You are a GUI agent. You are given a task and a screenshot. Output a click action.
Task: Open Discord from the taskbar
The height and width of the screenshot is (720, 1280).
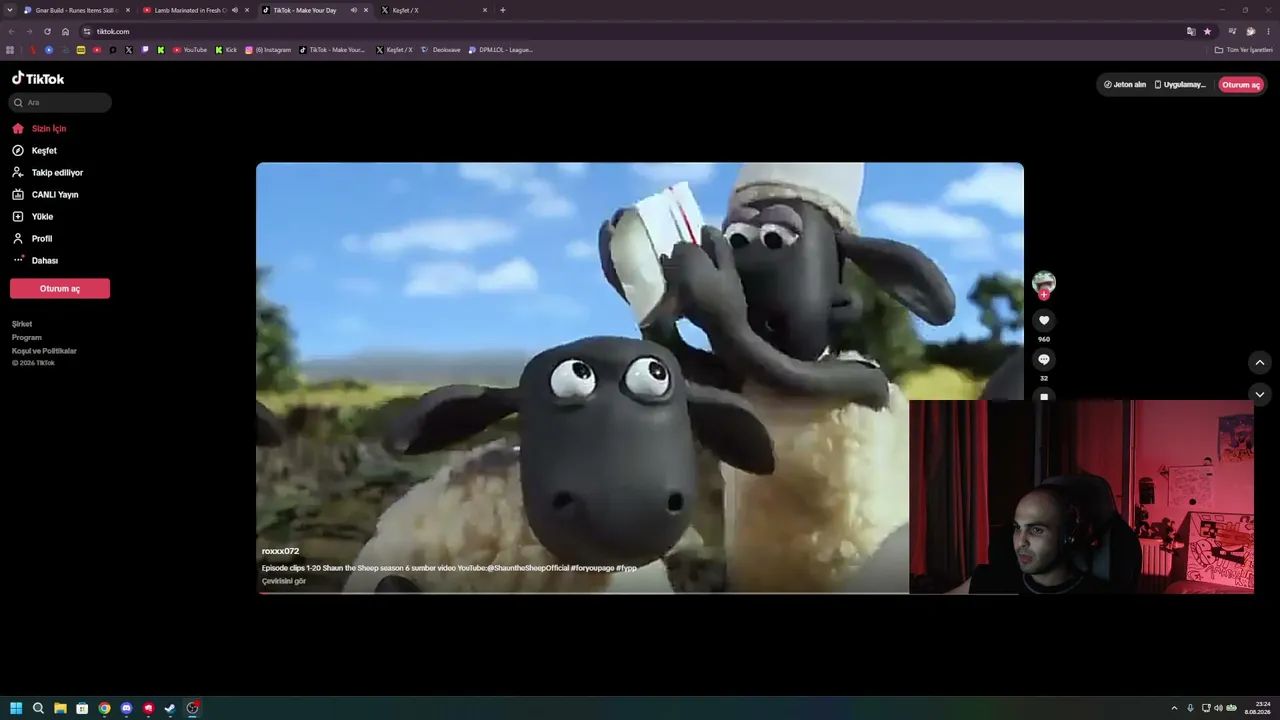click(x=126, y=708)
